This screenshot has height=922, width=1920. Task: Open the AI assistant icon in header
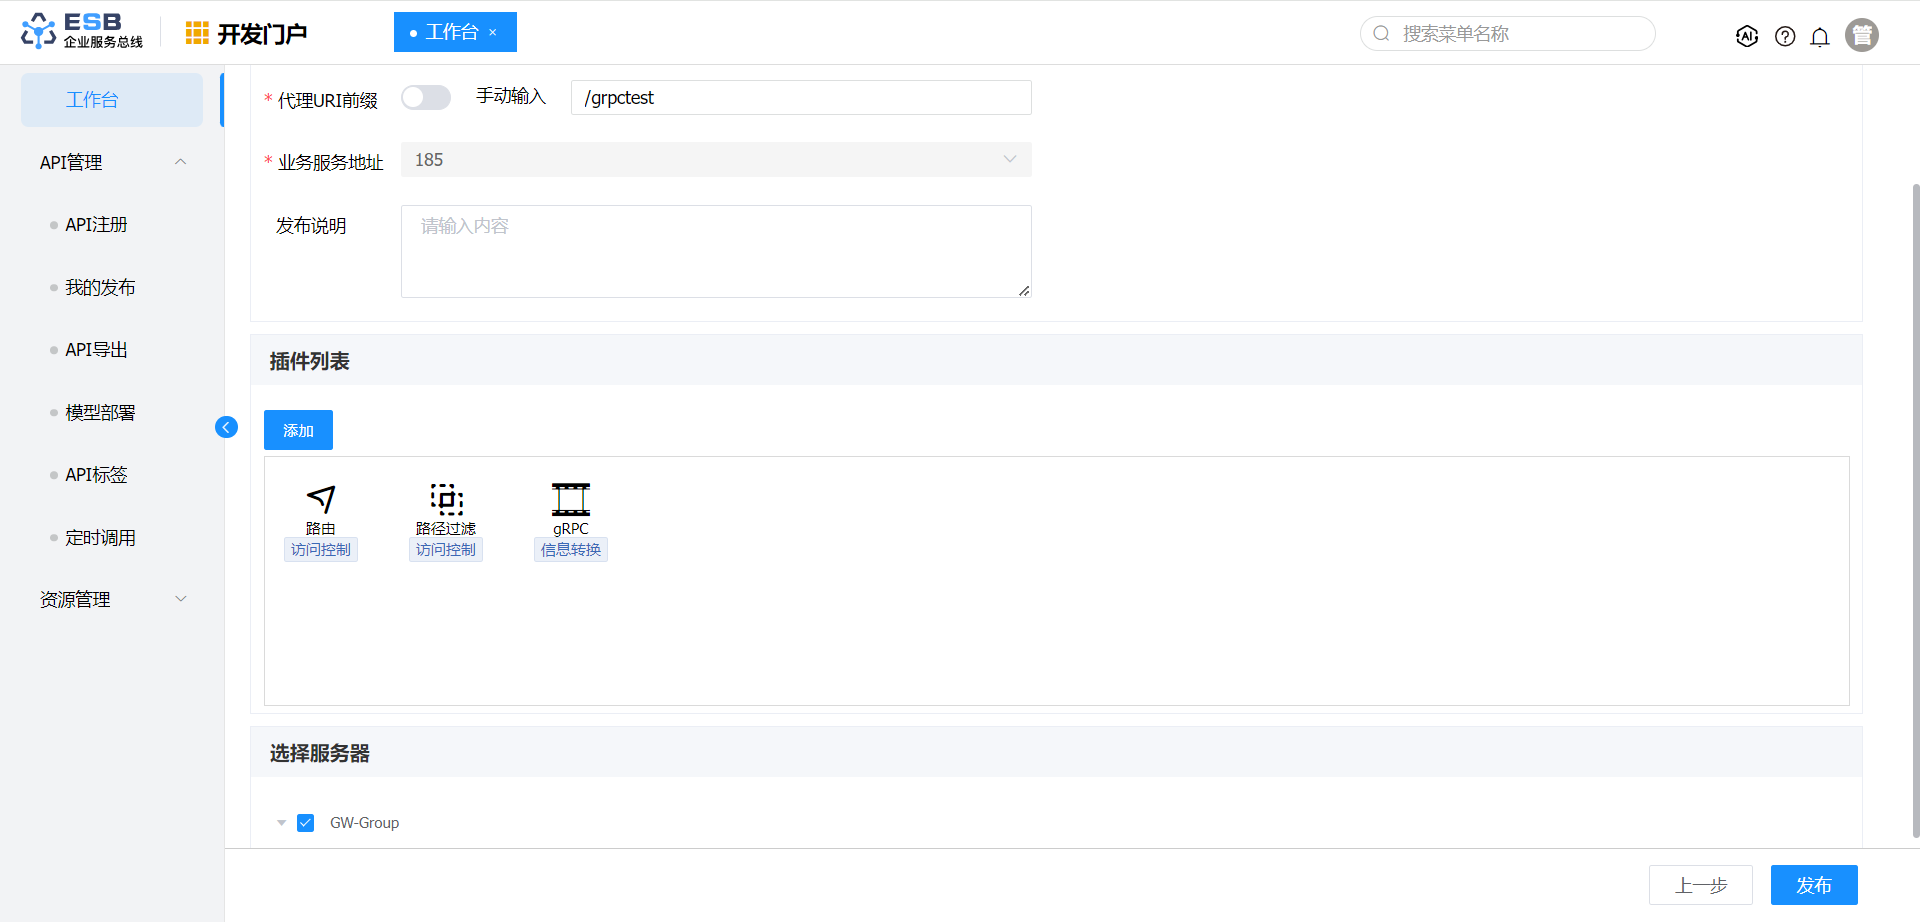[1747, 36]
